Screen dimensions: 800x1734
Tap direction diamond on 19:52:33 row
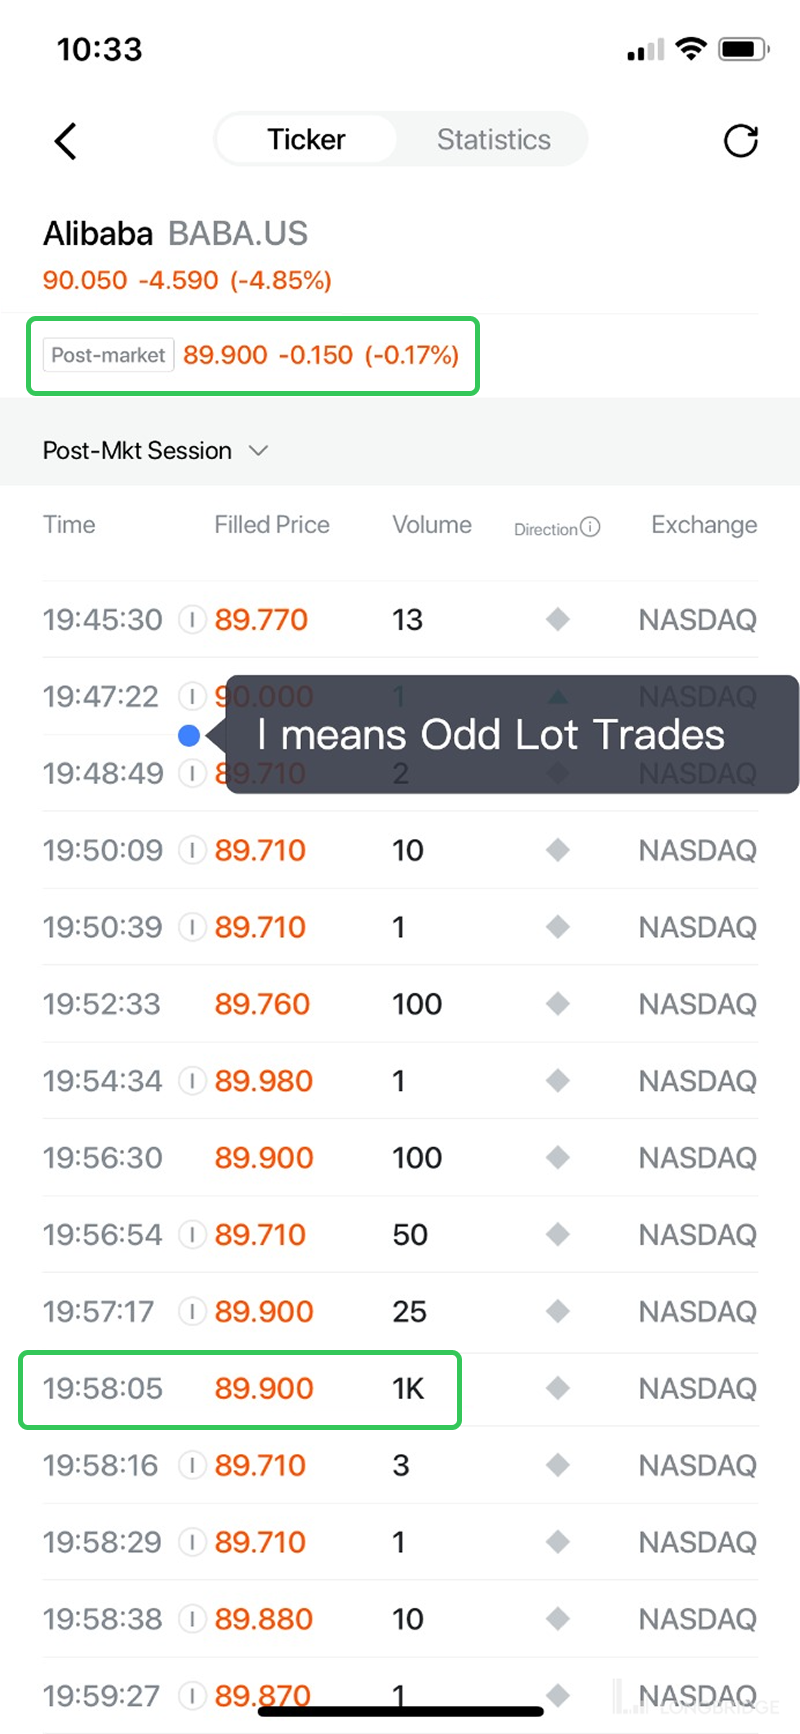click(x=558, y=1004)
